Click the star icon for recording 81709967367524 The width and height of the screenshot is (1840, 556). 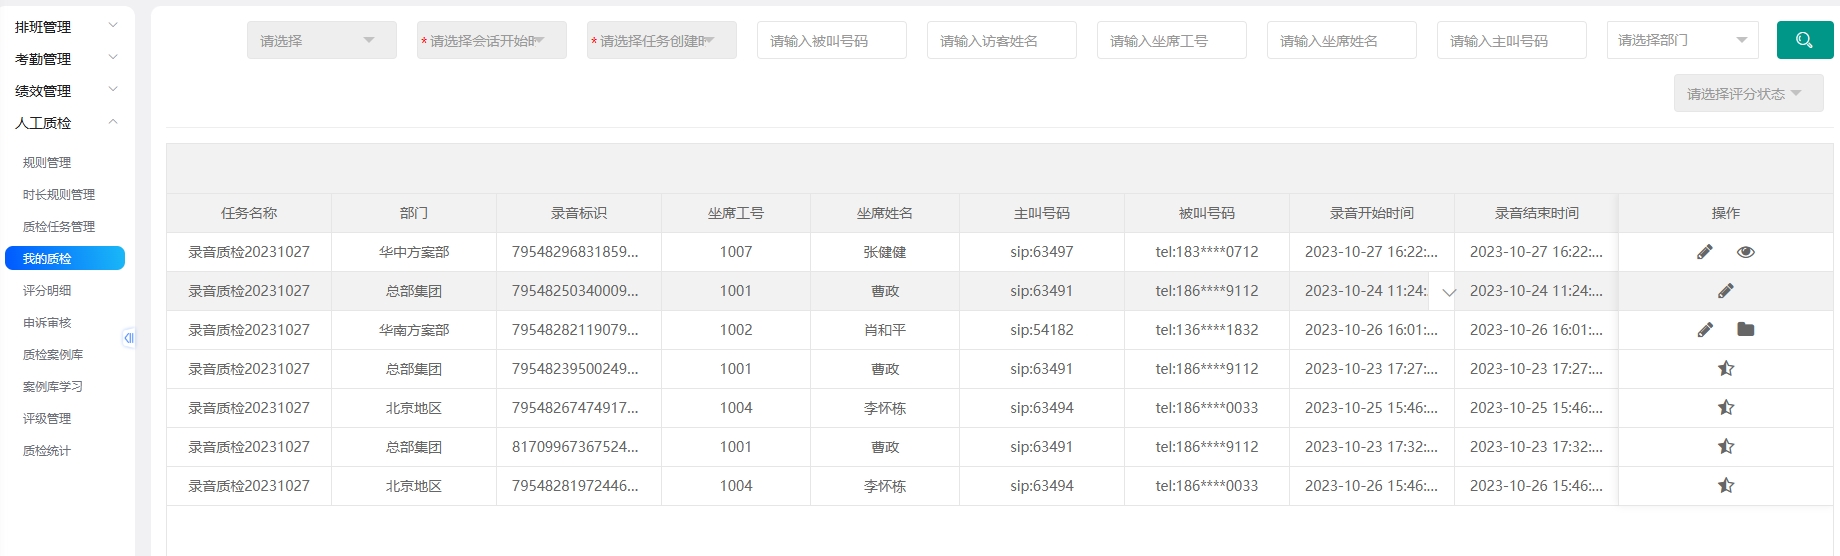pyautogui.click(x=1726, y=447)
